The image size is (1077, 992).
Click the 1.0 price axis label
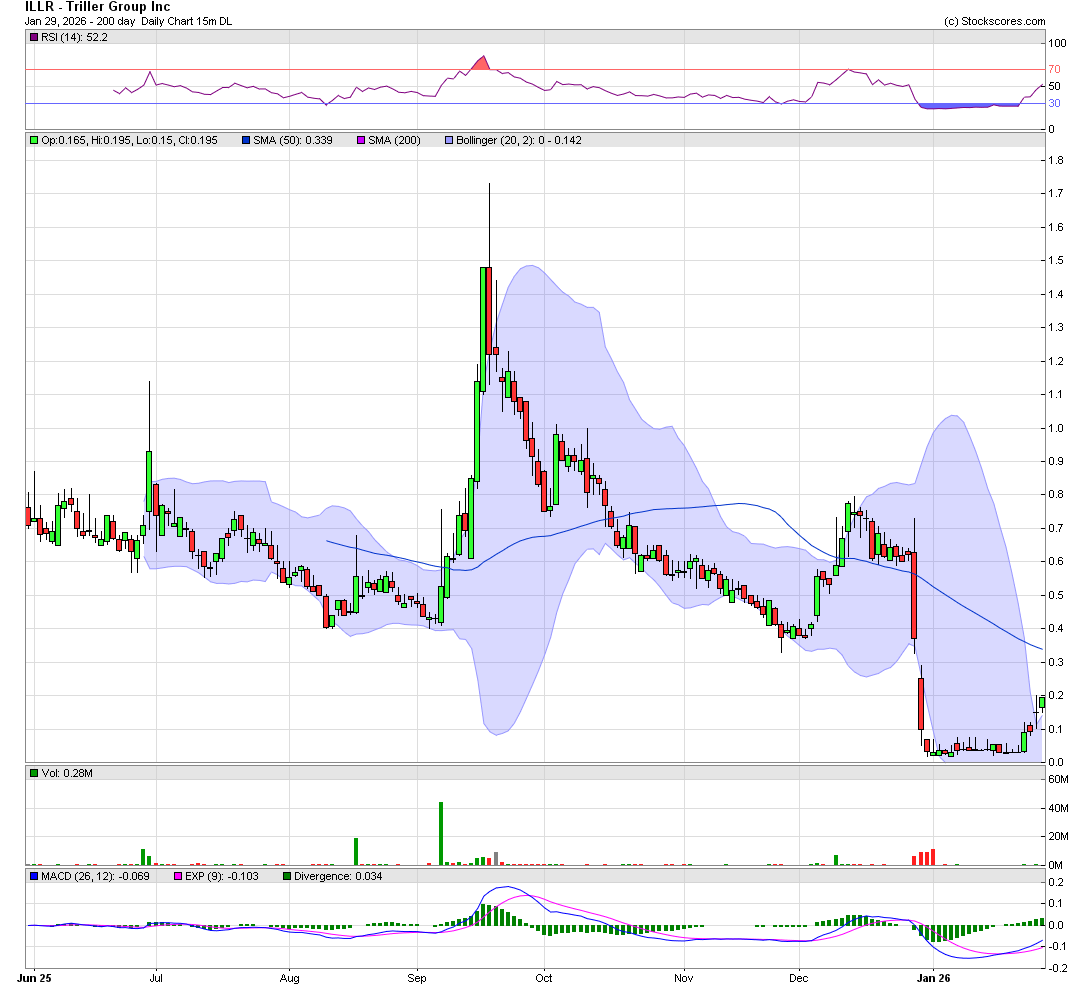1056,429
